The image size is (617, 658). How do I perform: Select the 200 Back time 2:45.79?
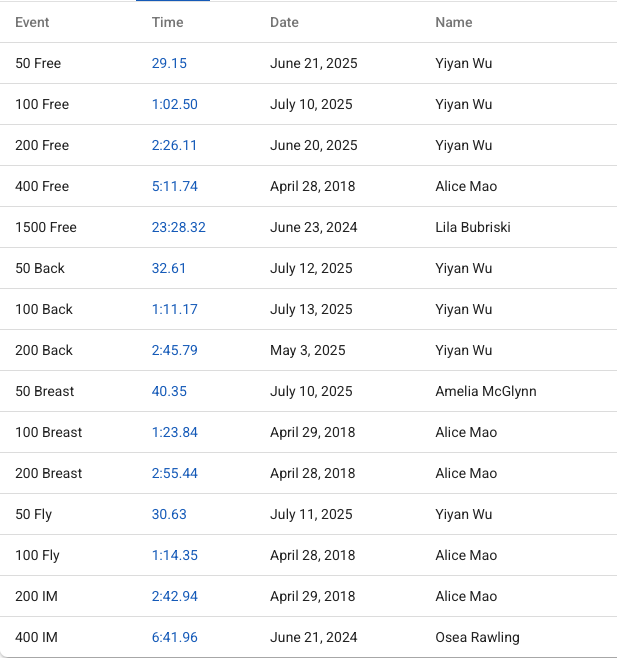click(x=174, y=350)
